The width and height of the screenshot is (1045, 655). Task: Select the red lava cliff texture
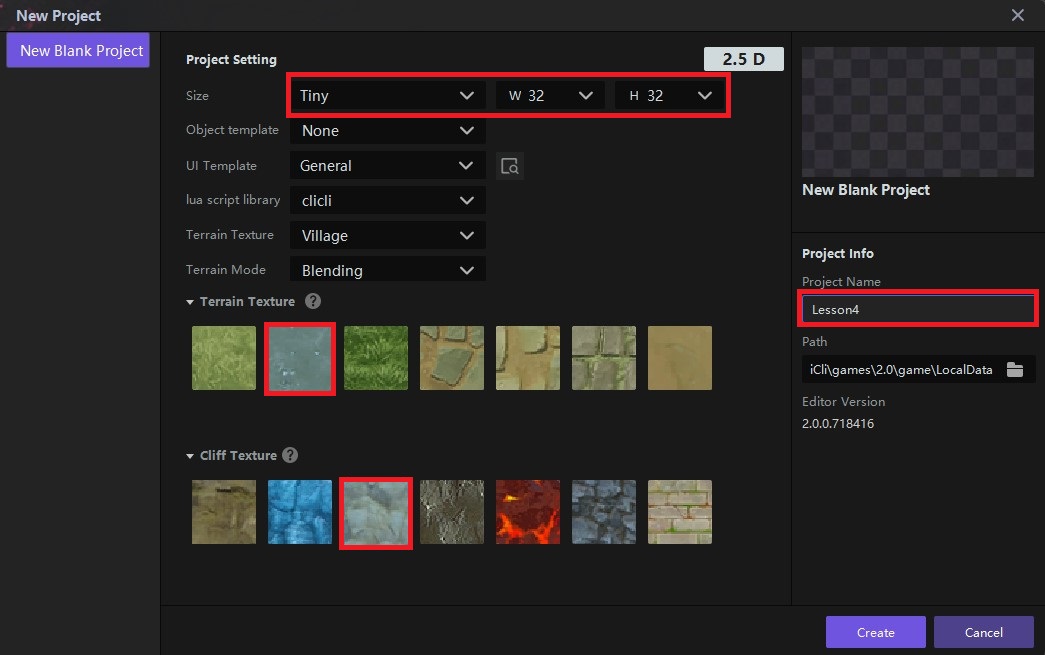pyautogui.click(x=527, y=512)
